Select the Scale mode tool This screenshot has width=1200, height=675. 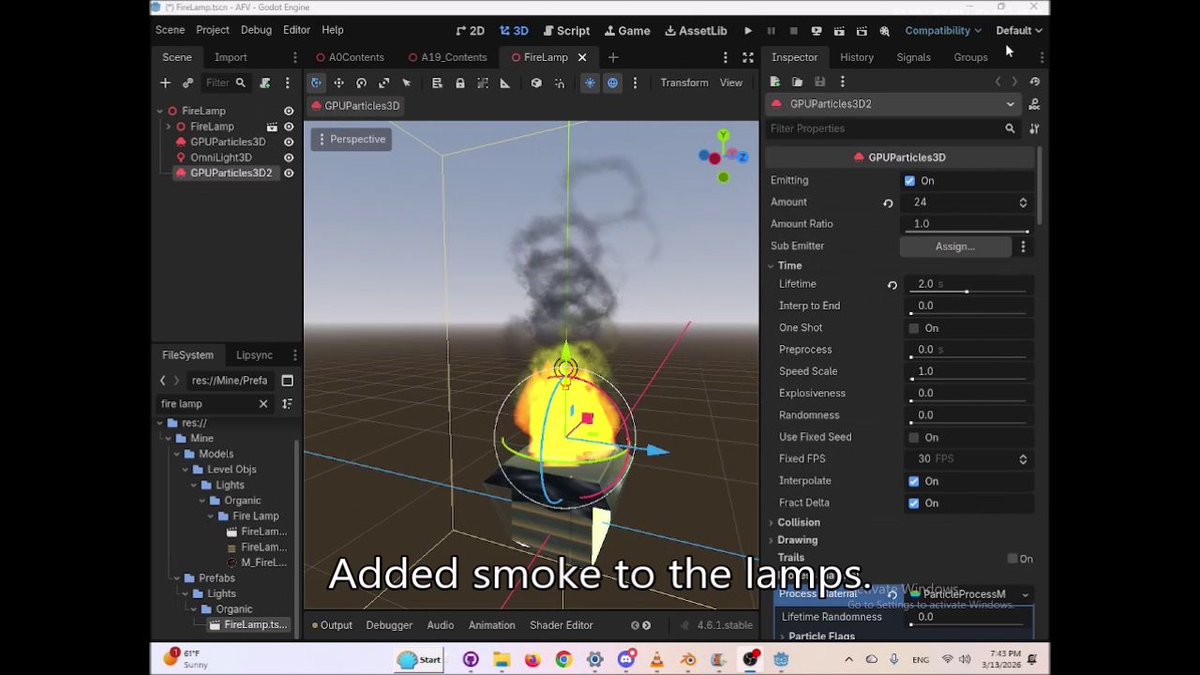coord(384,83)
